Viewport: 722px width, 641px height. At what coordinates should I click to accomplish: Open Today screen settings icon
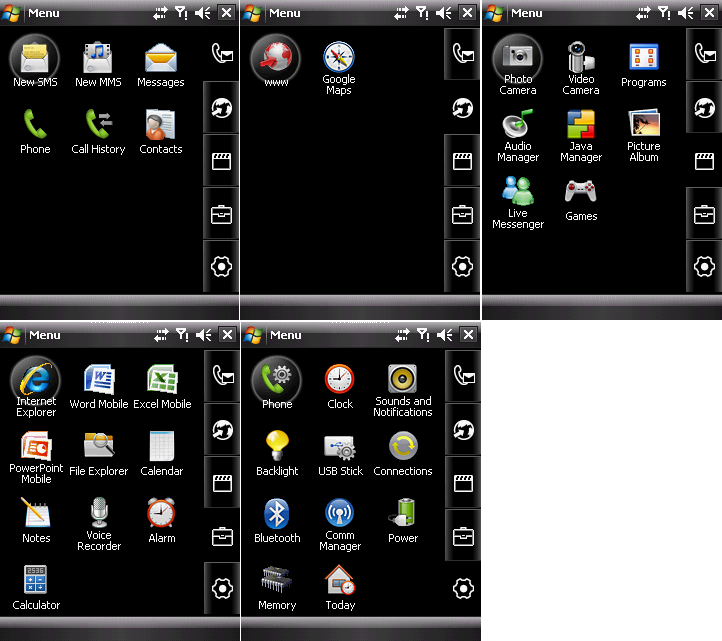340,579
